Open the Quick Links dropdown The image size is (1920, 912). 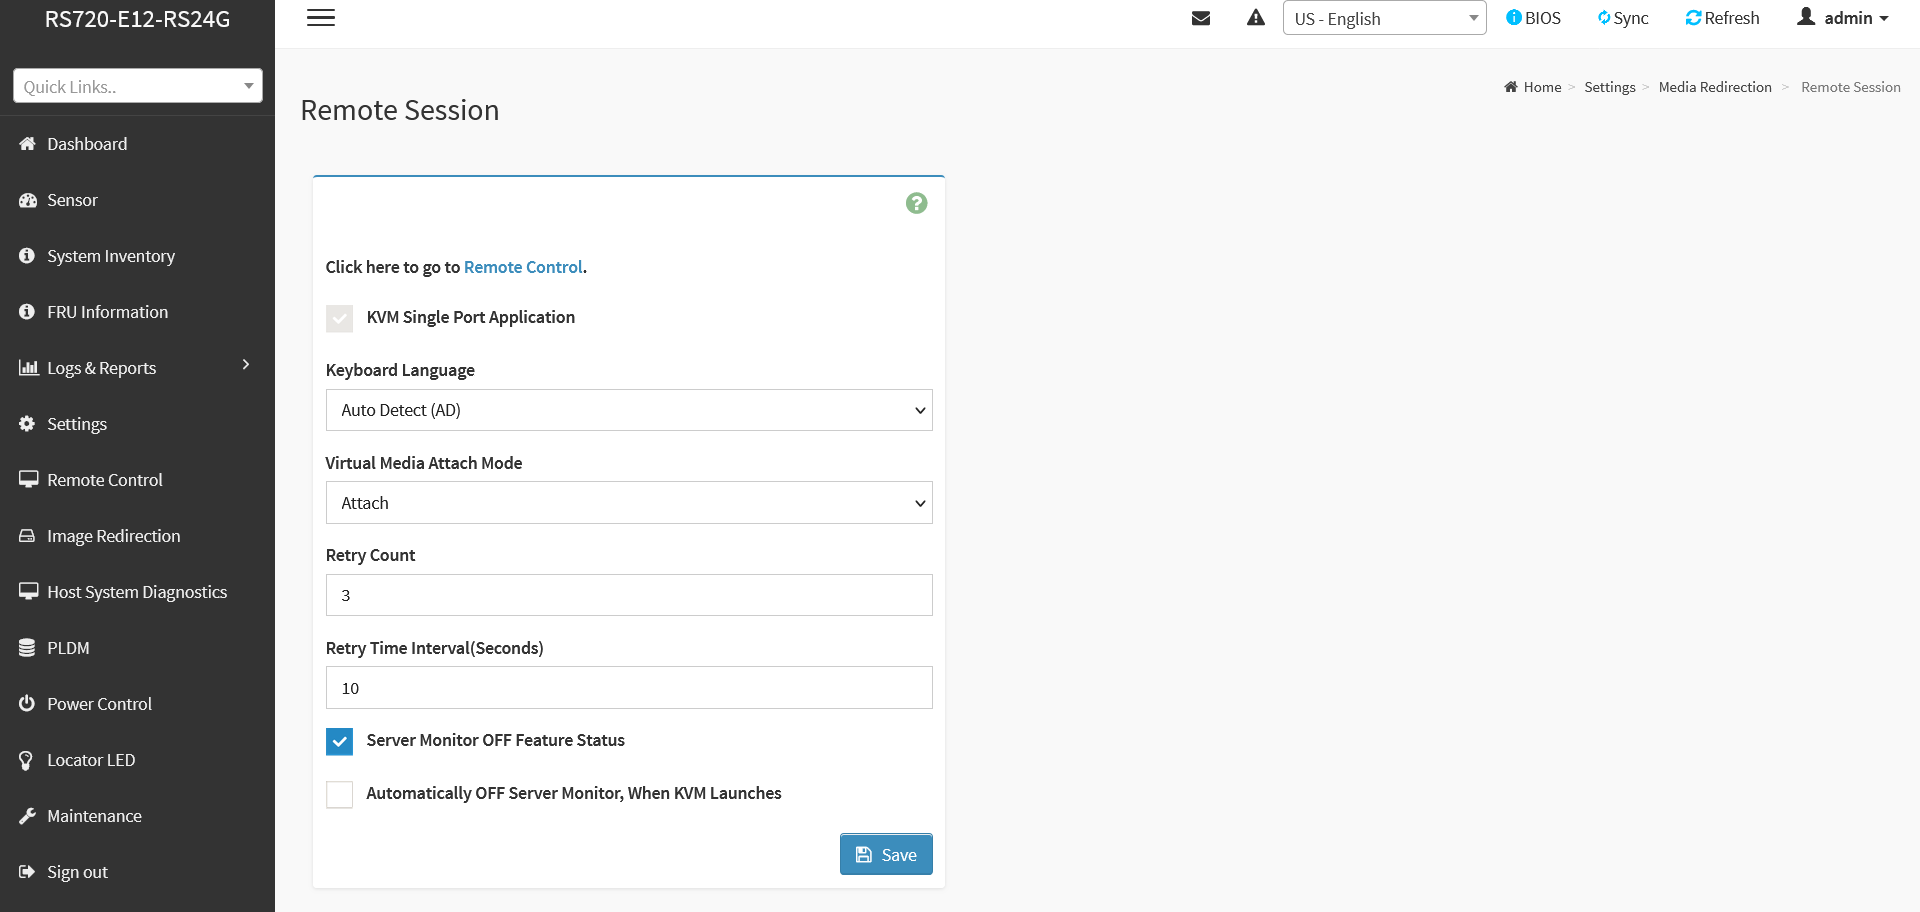138,86
